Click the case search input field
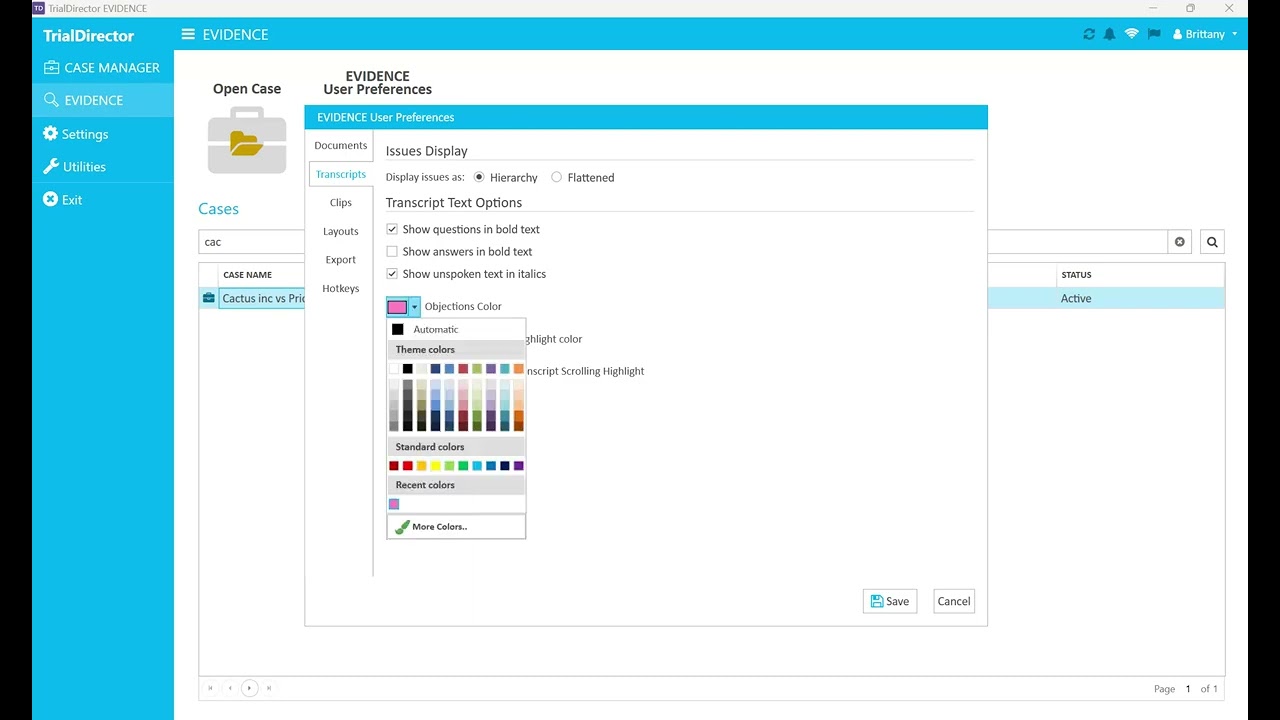Screen dimensions: 1280x720 683,242
